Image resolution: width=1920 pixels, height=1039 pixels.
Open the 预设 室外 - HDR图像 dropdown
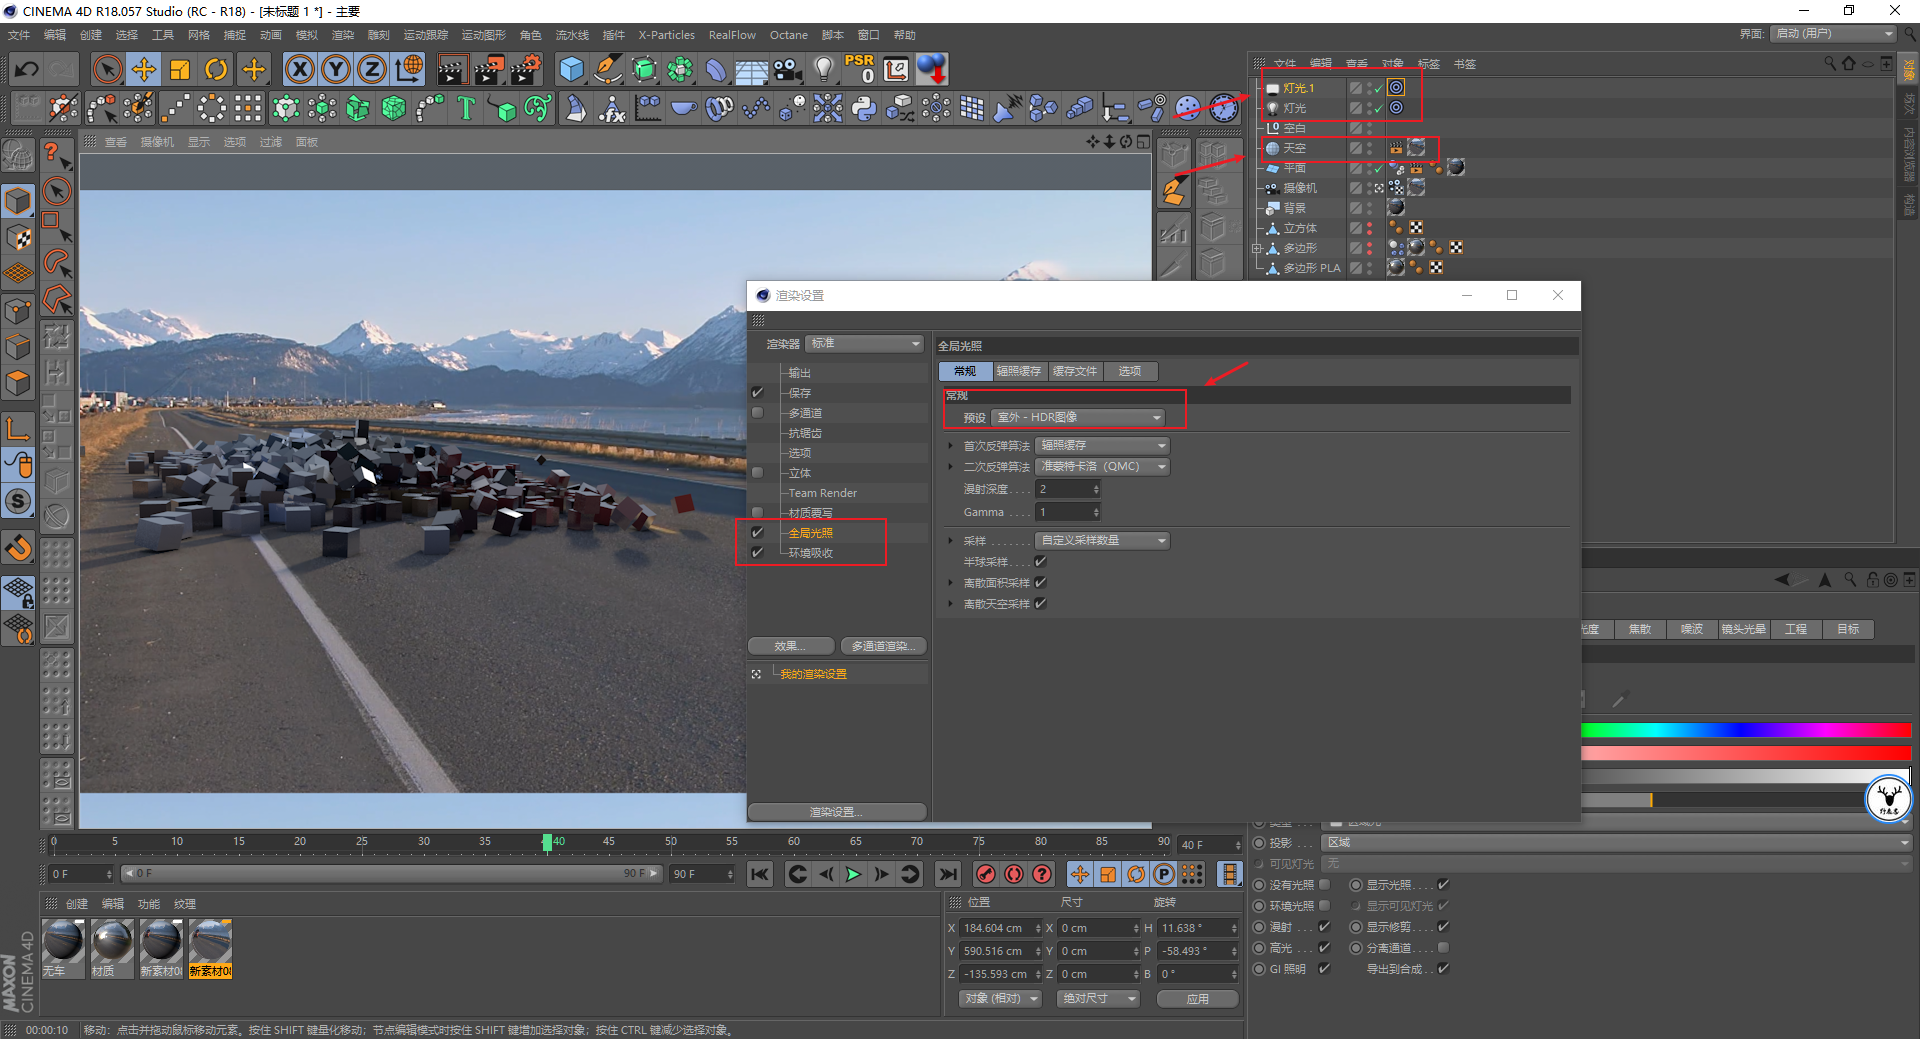click(x=1080, y=418)
